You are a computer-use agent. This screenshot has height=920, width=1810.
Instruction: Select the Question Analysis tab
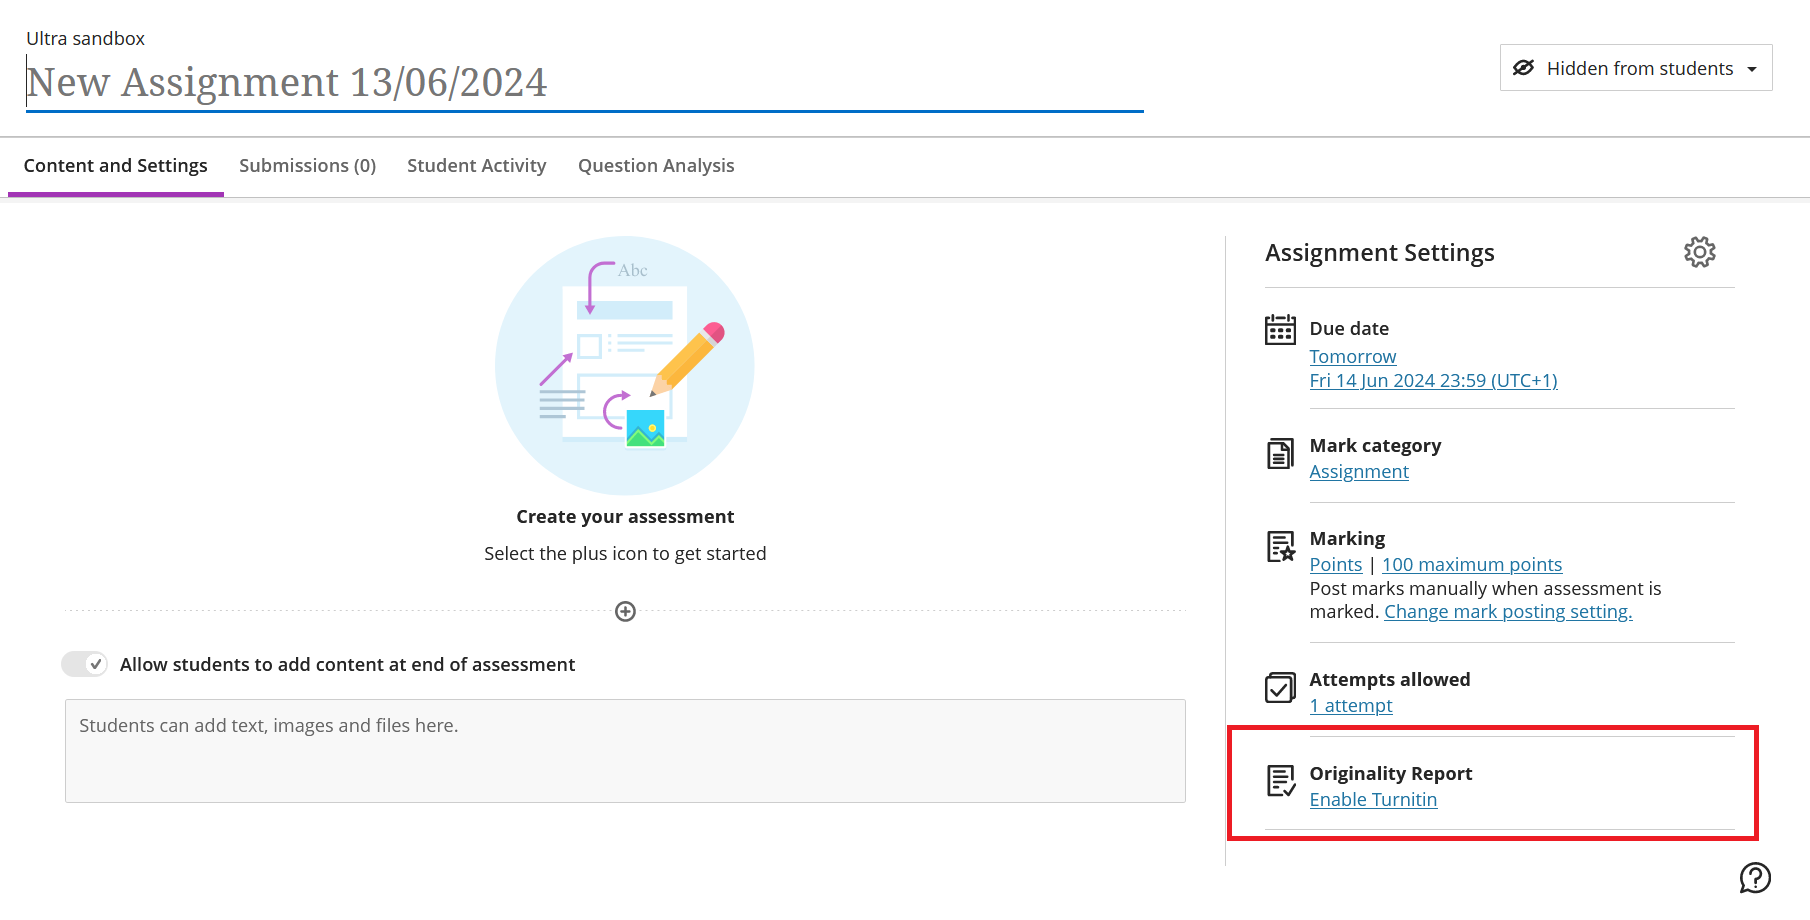pyautogui.click(x=656, y=166)
